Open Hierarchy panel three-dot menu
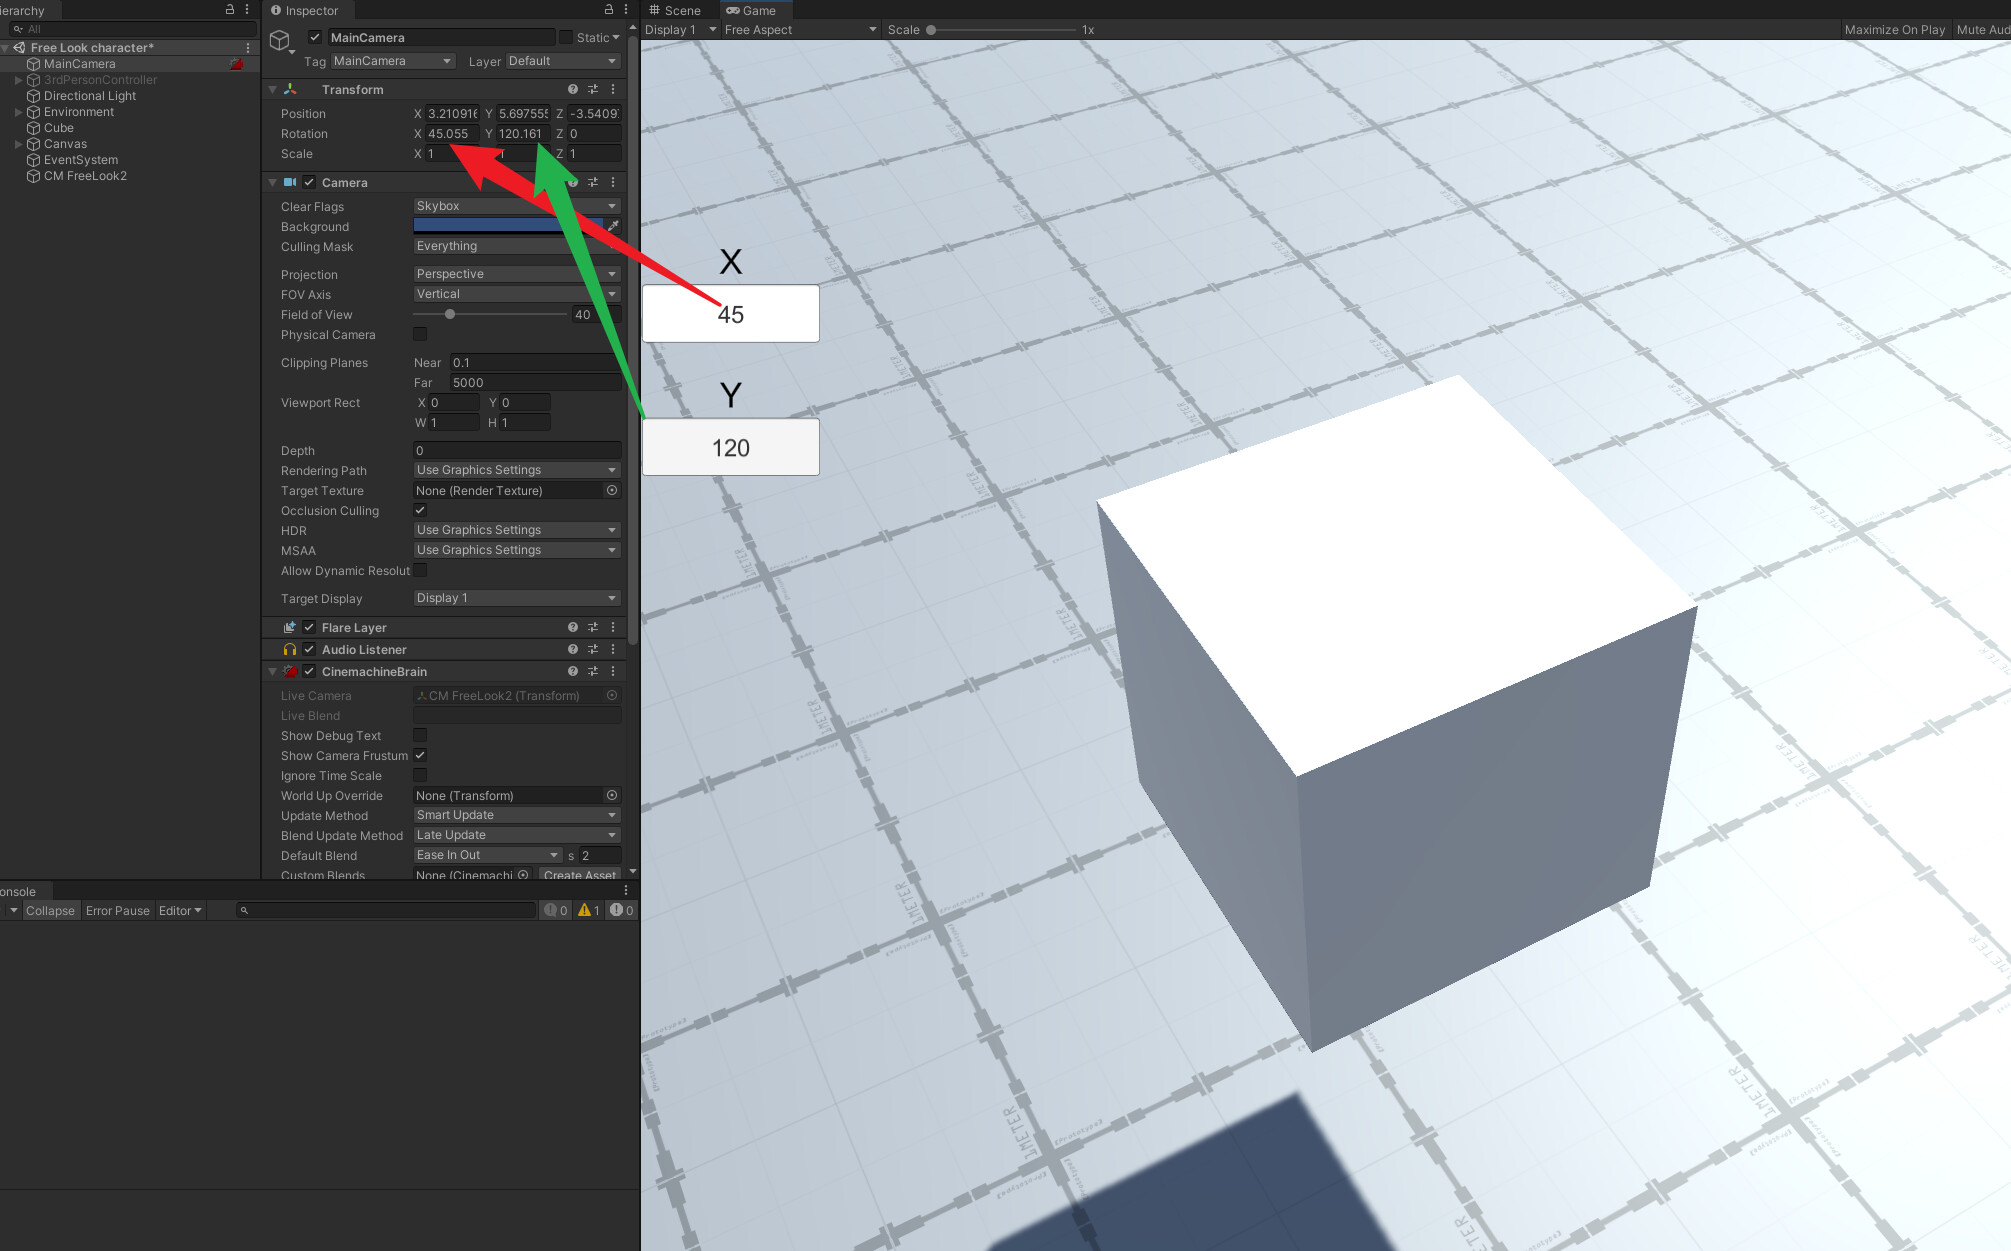 [x=247, y=9]
